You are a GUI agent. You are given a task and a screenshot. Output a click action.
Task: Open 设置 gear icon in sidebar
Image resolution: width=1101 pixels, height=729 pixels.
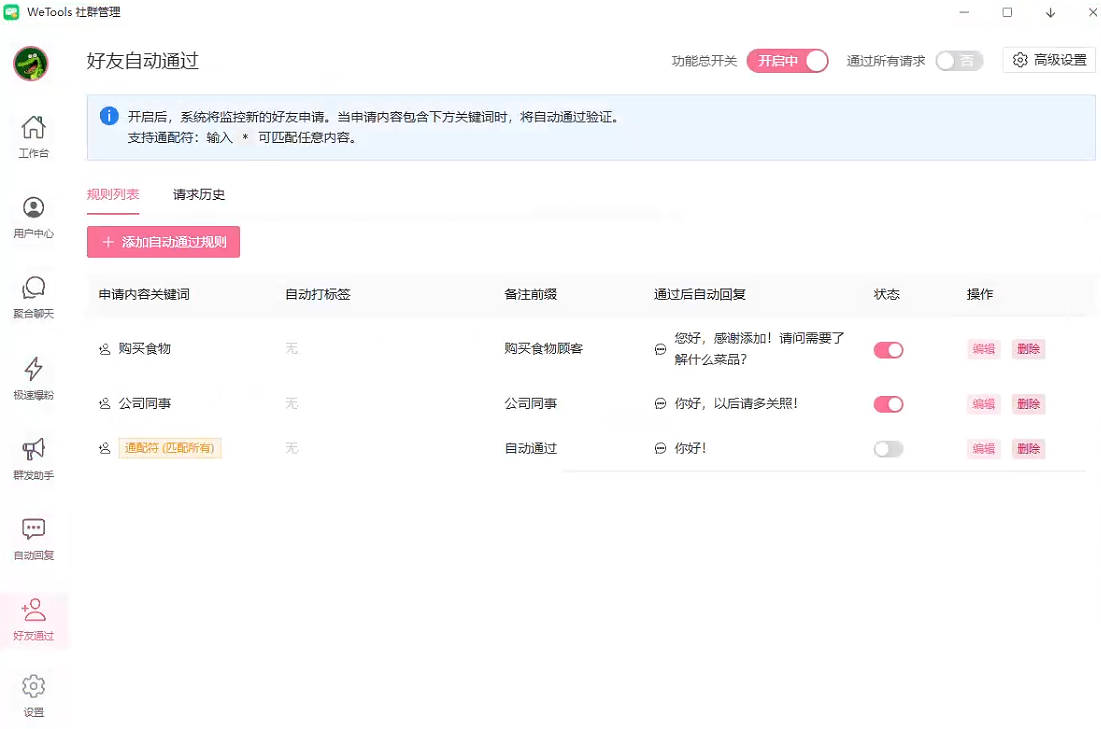coord(33,695)
